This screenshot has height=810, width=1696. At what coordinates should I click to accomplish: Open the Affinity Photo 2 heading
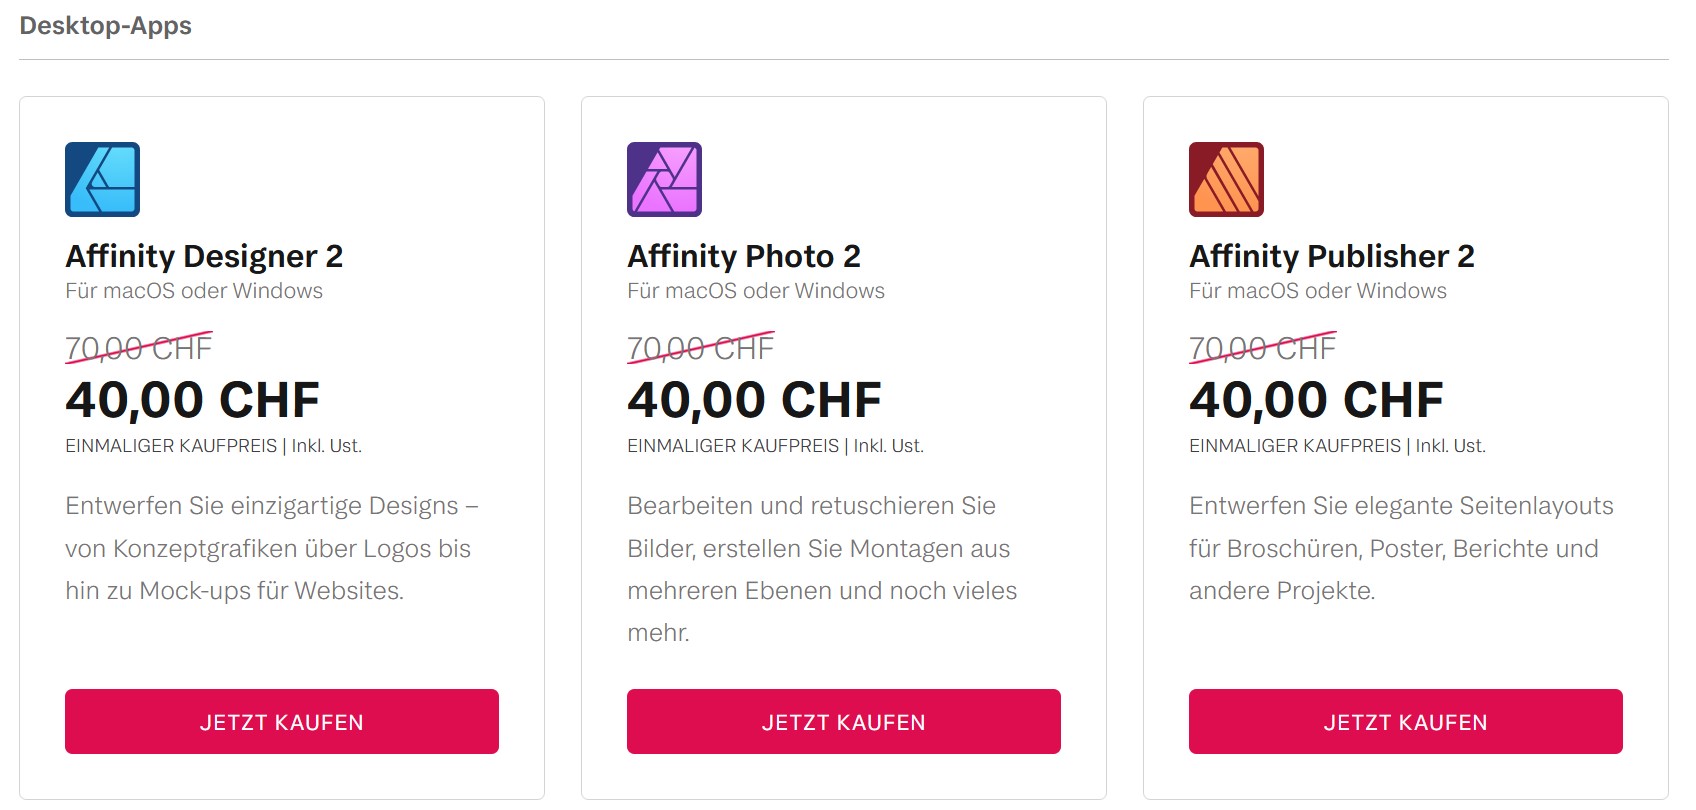pos(744,256)
